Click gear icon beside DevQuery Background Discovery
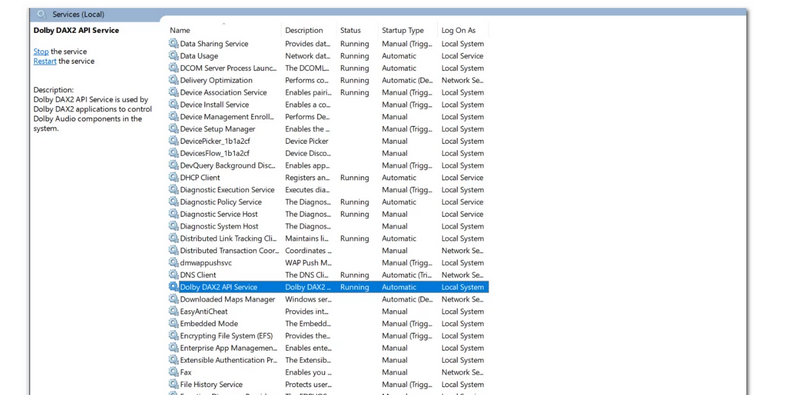This screenshot has height=395, width=799. pos(174,166)
